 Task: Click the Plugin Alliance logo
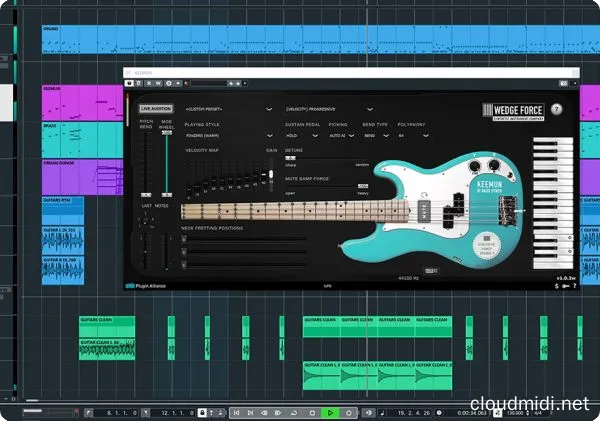click(x=147, y=286)
